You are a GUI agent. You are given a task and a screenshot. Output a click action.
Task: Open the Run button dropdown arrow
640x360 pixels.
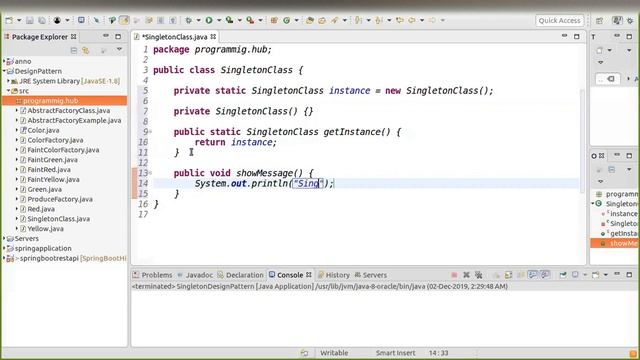tap(219, 20)
